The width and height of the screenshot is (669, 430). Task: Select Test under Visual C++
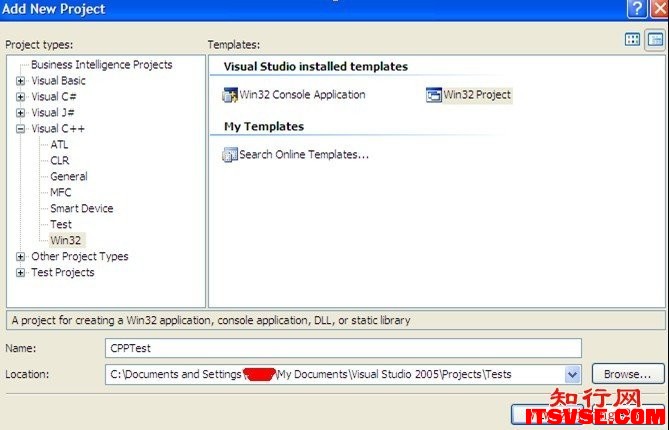pos(61,224)
